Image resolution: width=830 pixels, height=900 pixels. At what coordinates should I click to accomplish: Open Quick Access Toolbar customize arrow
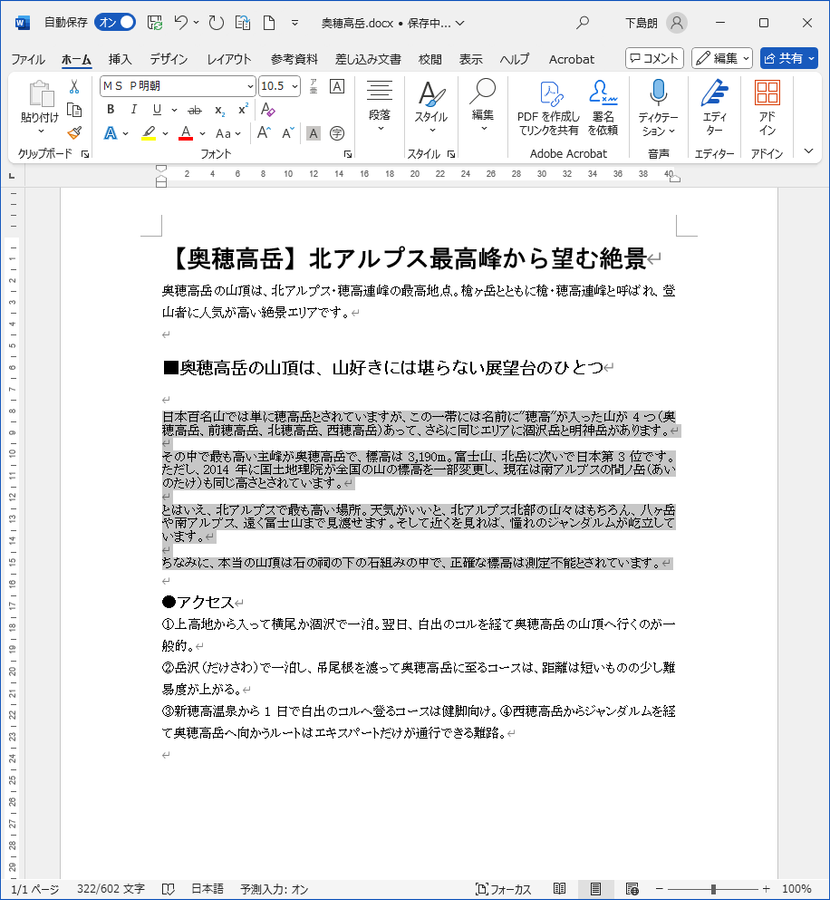click(295, 23)
